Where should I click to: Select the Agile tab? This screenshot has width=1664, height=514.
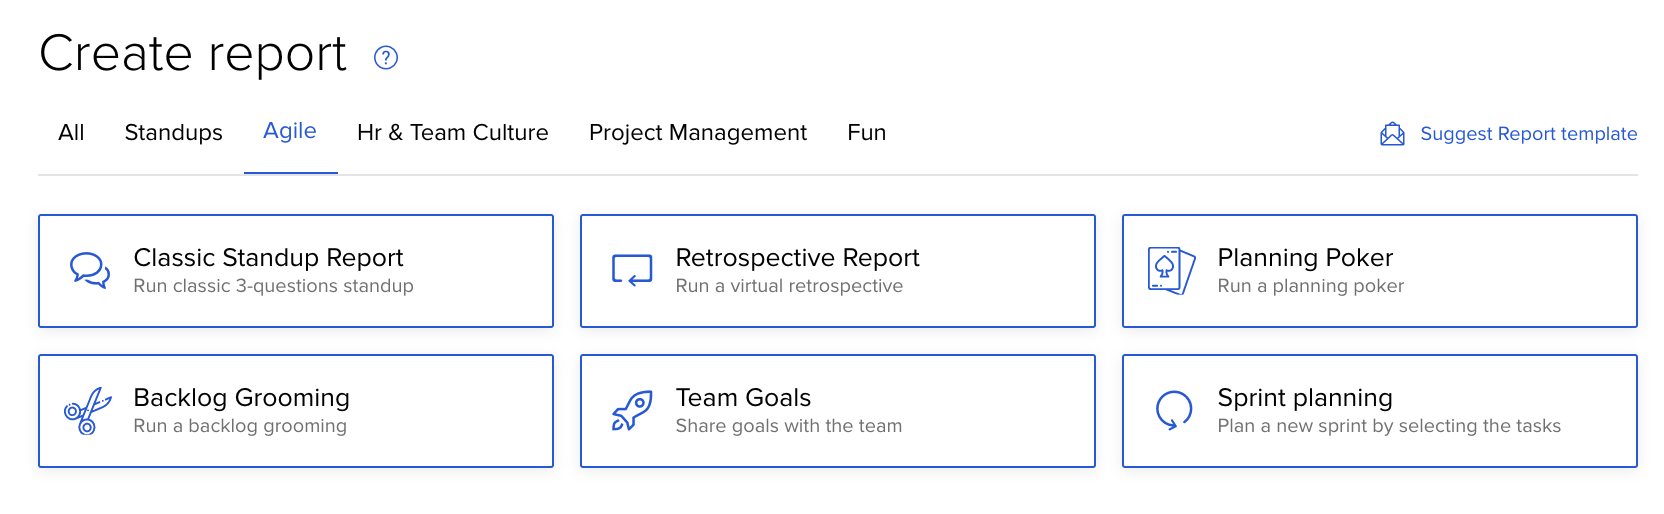coord(290,131)
